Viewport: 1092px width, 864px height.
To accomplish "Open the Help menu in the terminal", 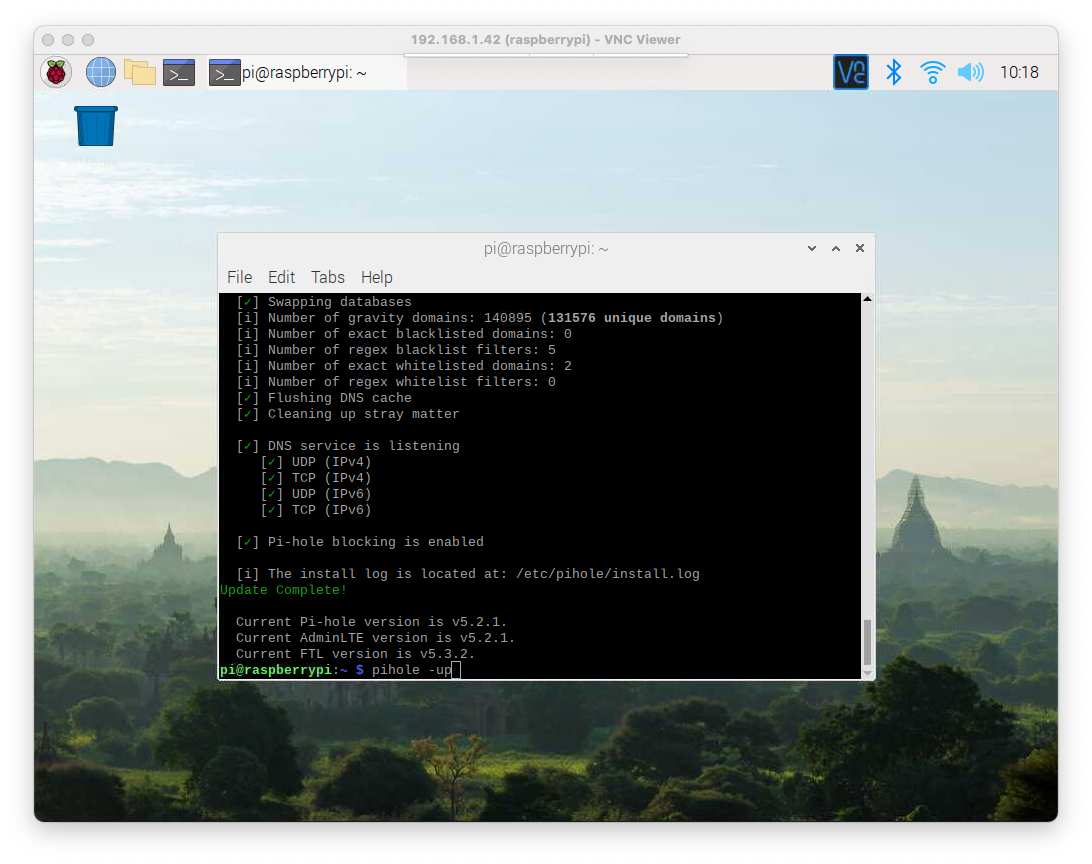I will pyautogui.click(x=376, y=277).
